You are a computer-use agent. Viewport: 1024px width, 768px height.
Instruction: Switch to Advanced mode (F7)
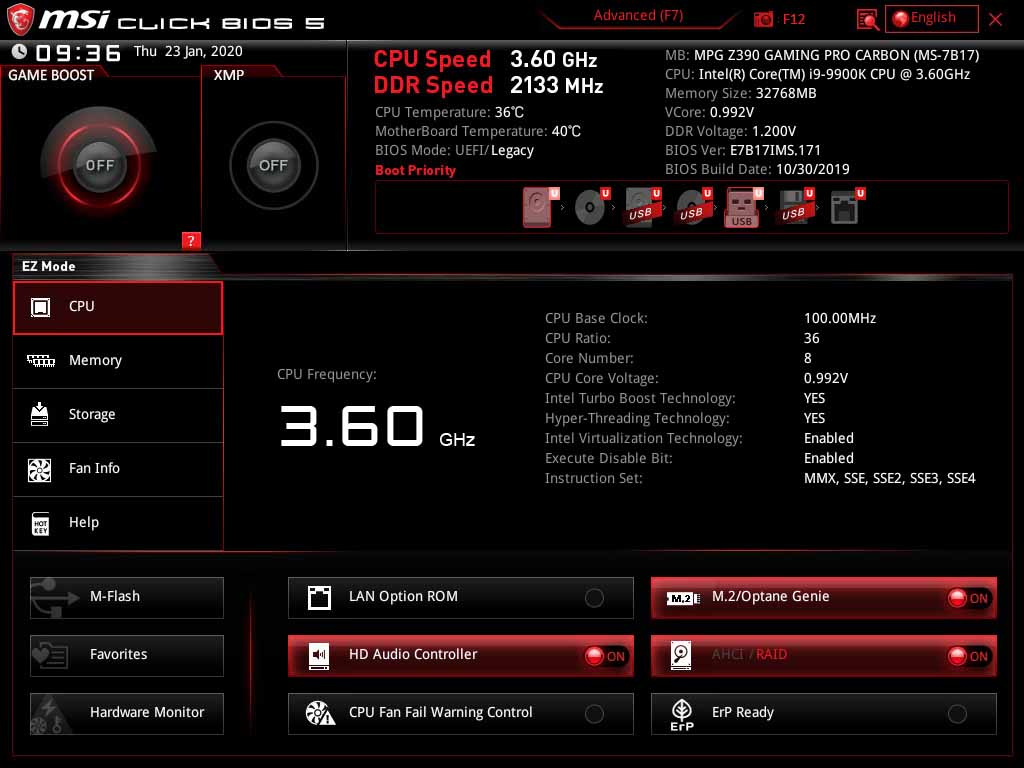point(637,15)
